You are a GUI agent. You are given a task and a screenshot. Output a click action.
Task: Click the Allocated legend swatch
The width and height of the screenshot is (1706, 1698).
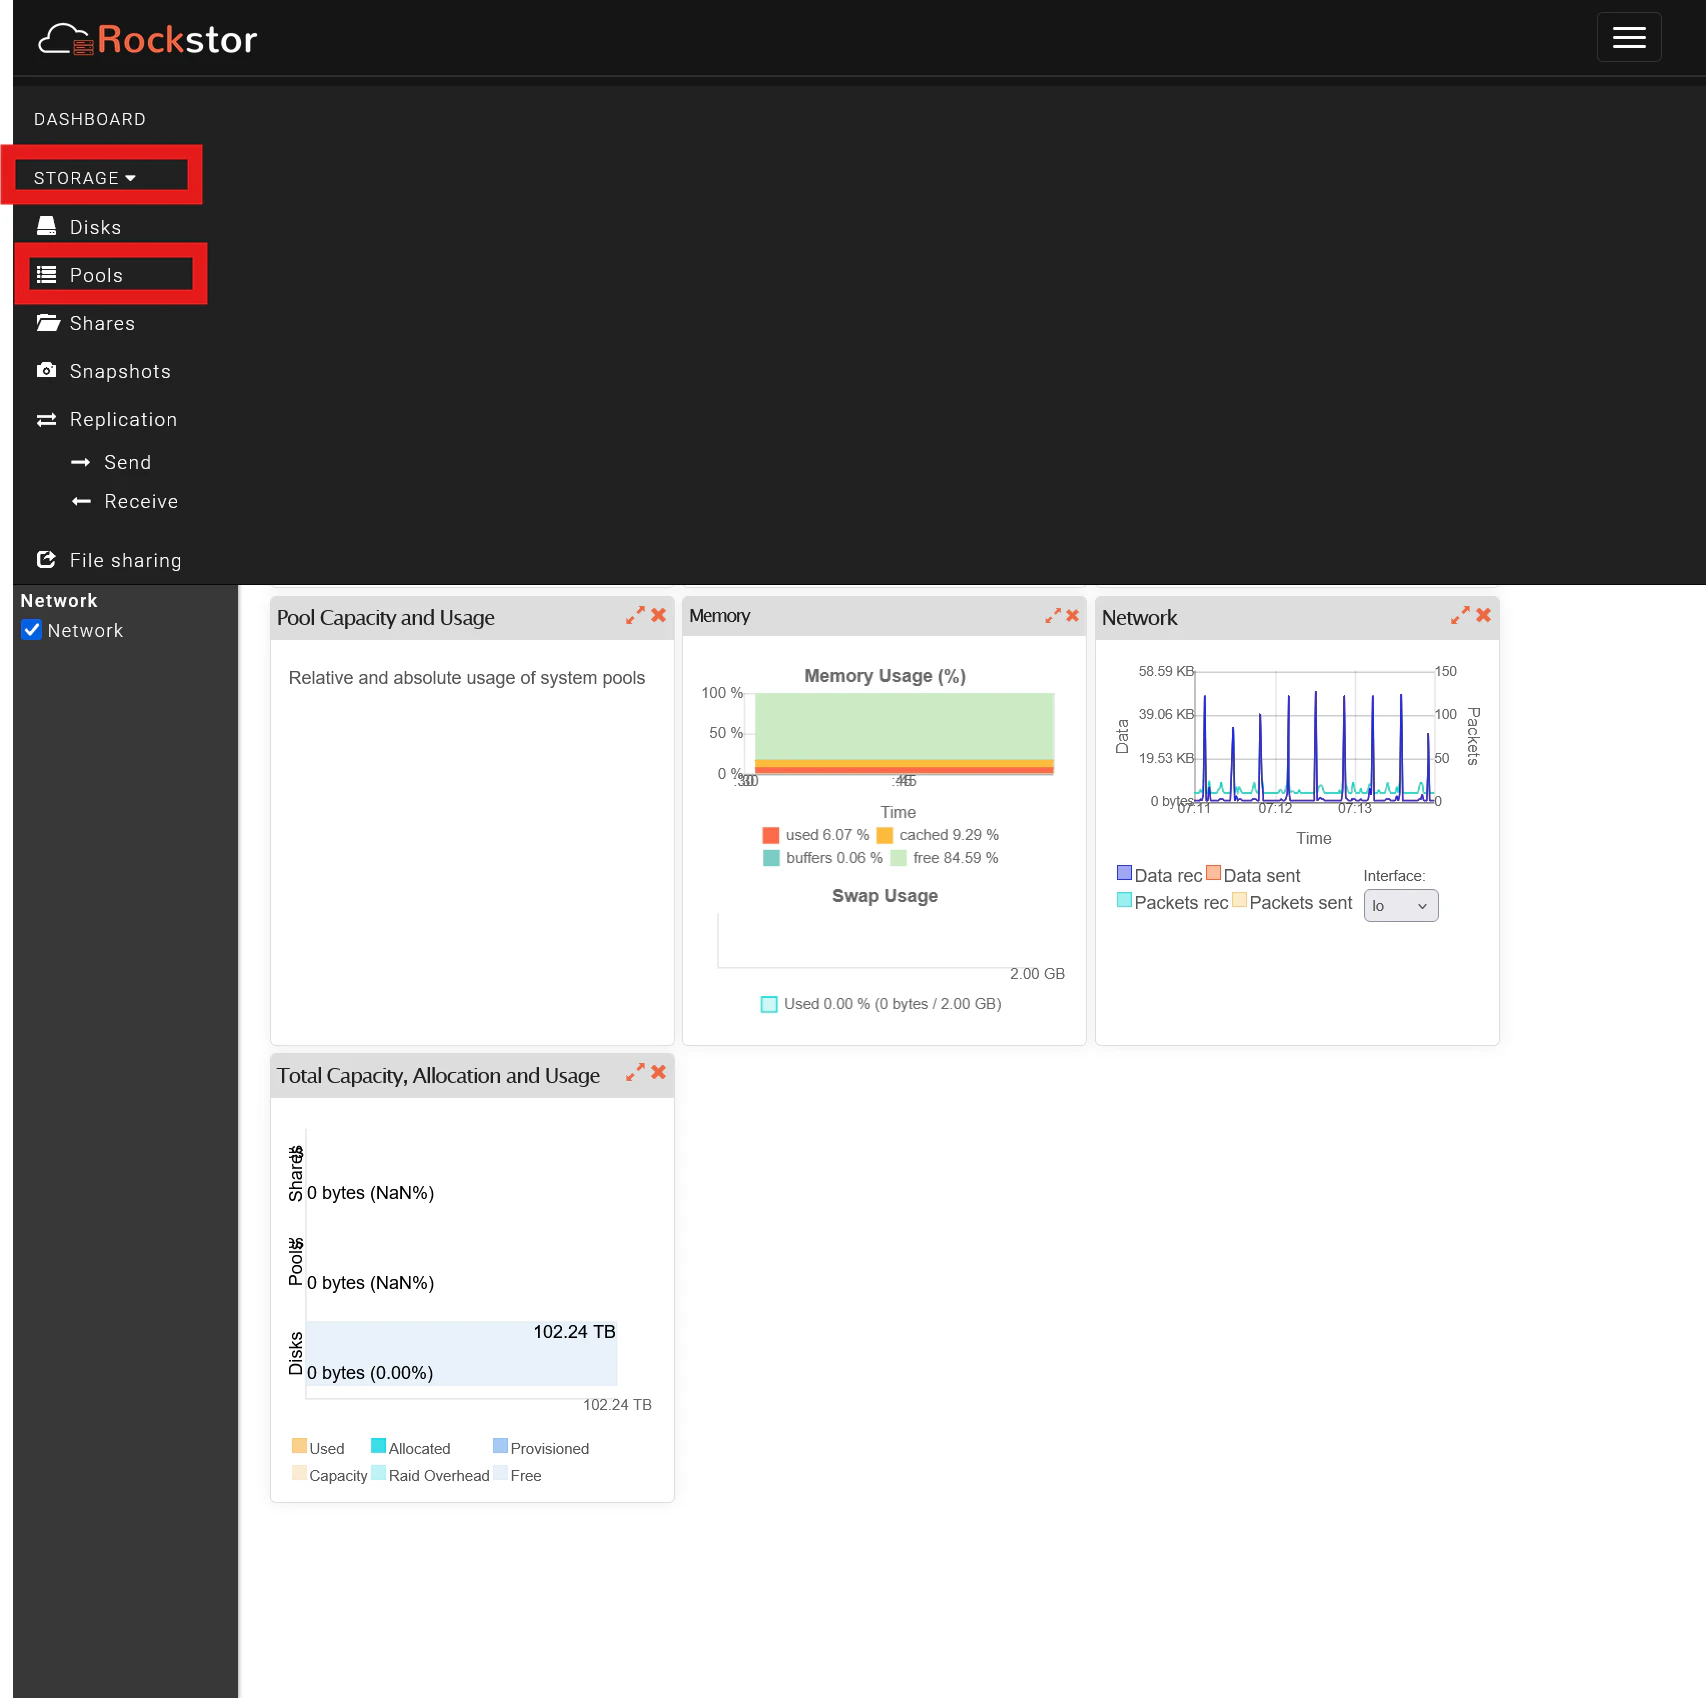[378, 1446]
